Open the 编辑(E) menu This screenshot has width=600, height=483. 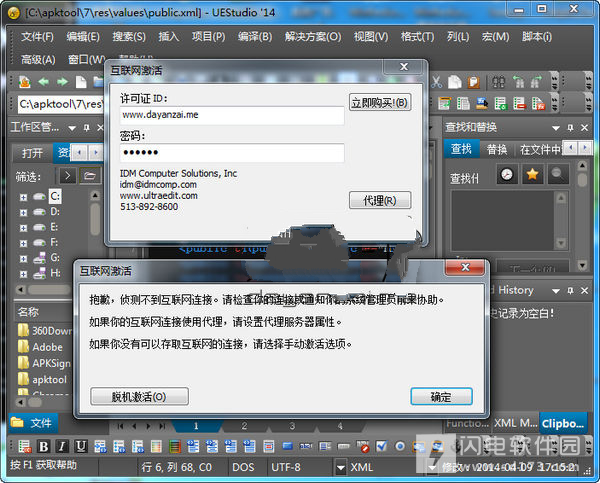[83, 37]
